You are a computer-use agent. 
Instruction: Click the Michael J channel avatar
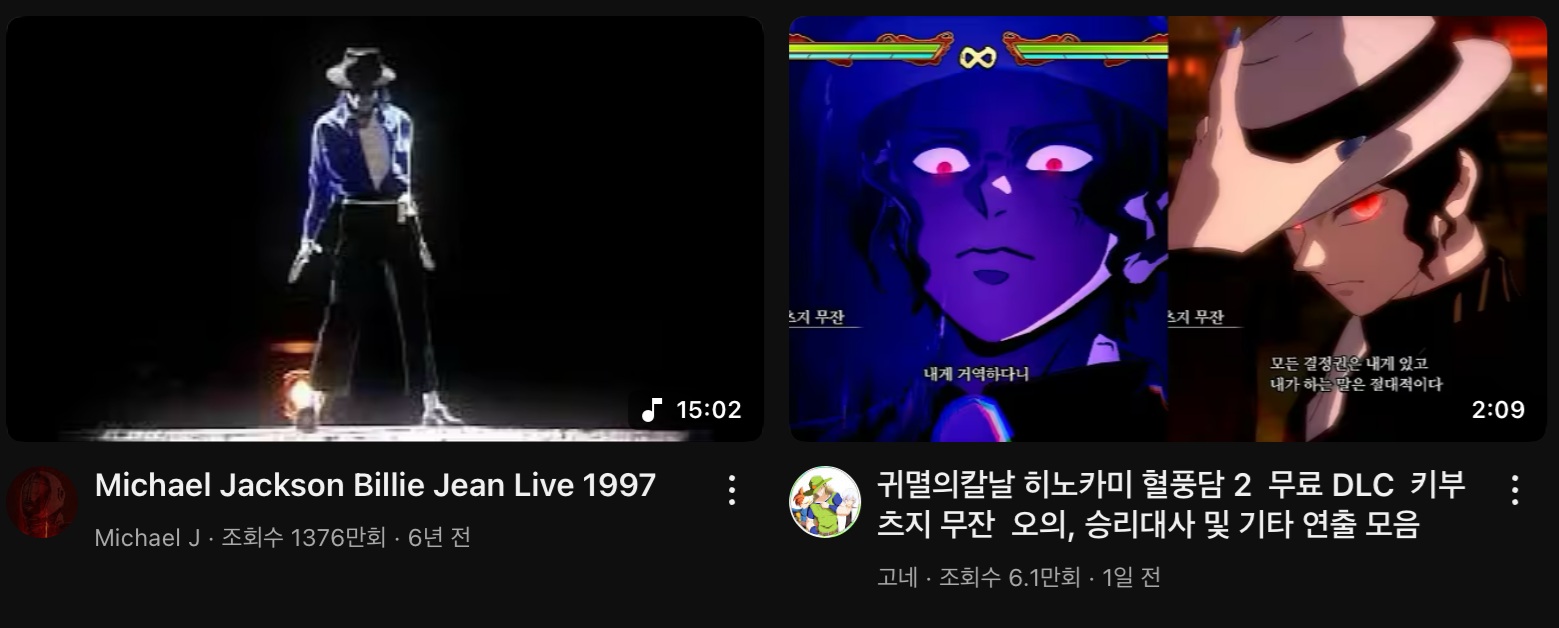coord(42,503)
